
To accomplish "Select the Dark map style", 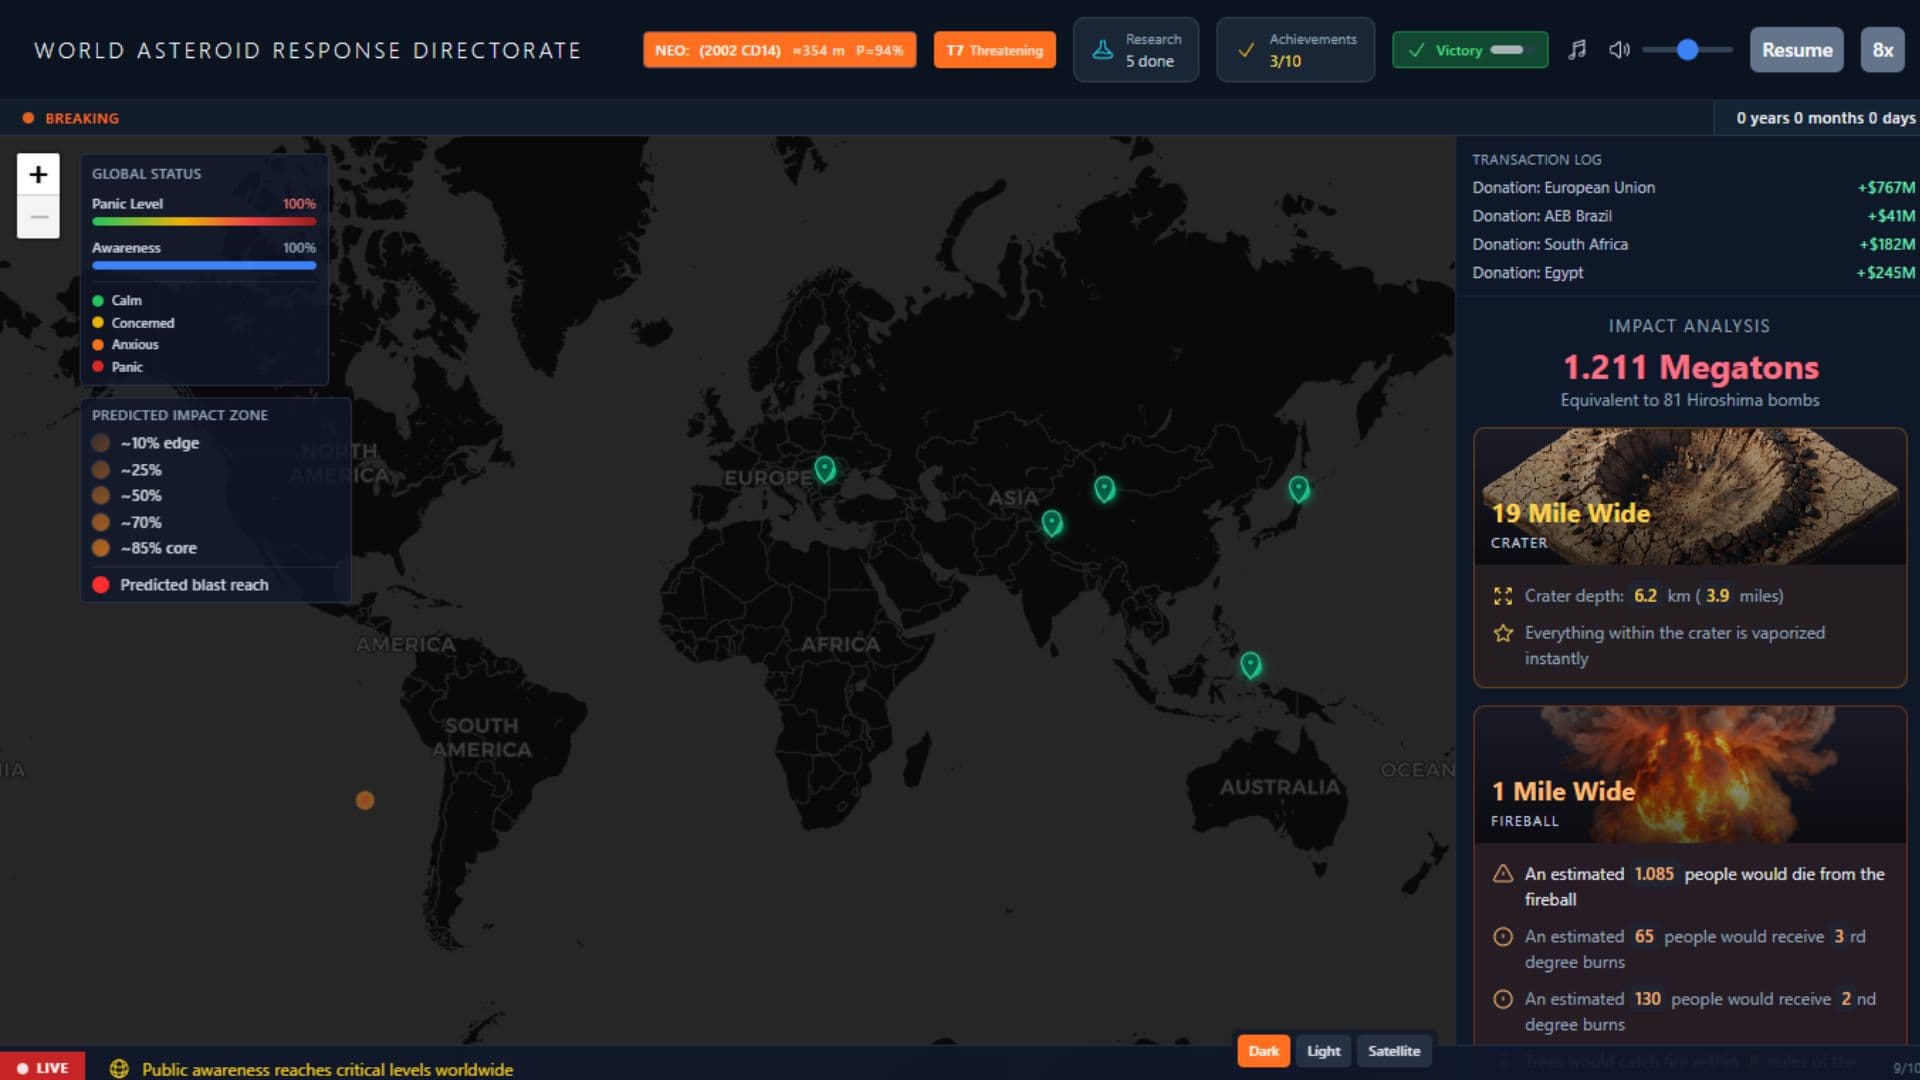I will (1263, 1050).
